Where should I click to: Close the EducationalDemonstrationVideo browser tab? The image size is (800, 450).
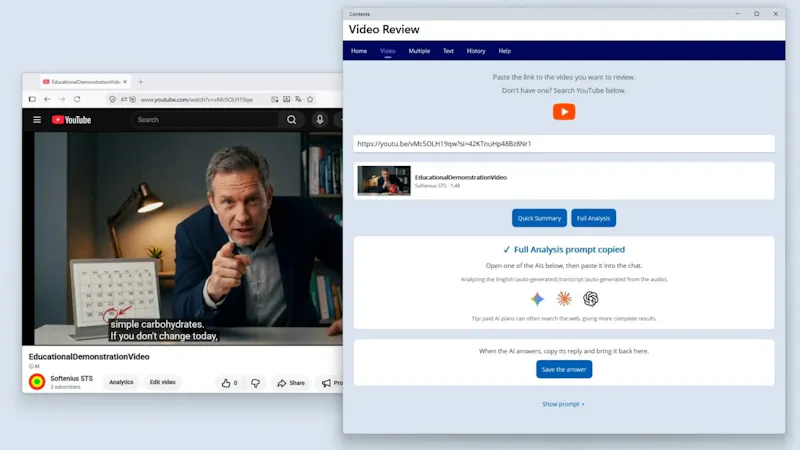(125, 82)
